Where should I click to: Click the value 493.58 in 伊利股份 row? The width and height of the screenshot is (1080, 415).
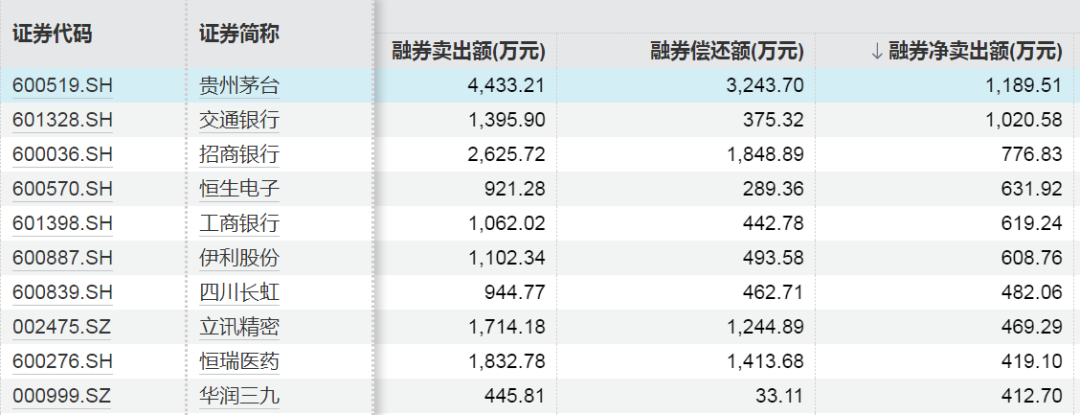pyautogui.click(x=773, y=258)
